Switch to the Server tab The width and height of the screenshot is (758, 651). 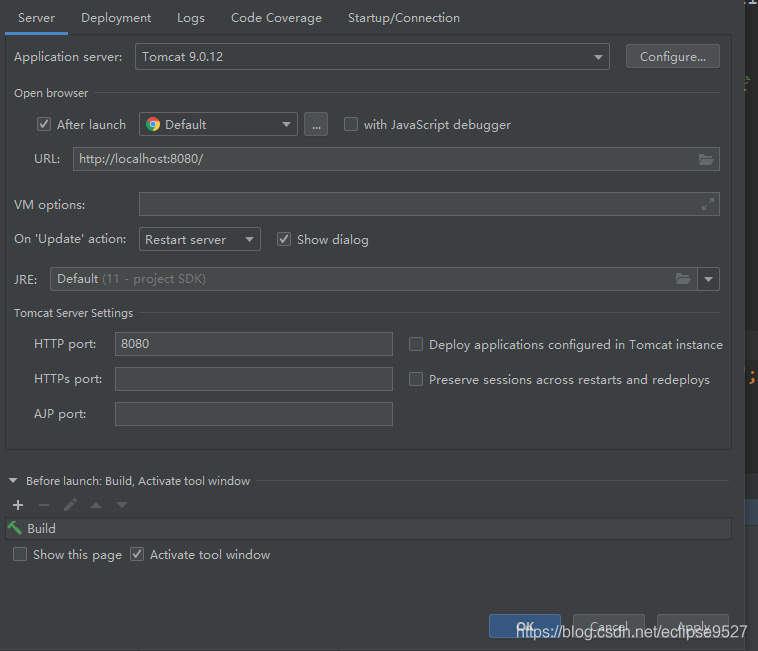36,18
